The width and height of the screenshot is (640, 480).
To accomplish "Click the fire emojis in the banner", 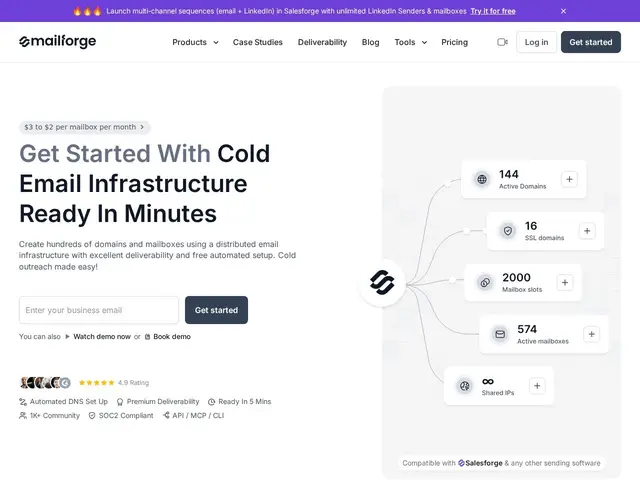I will click(x=87, y=11).
